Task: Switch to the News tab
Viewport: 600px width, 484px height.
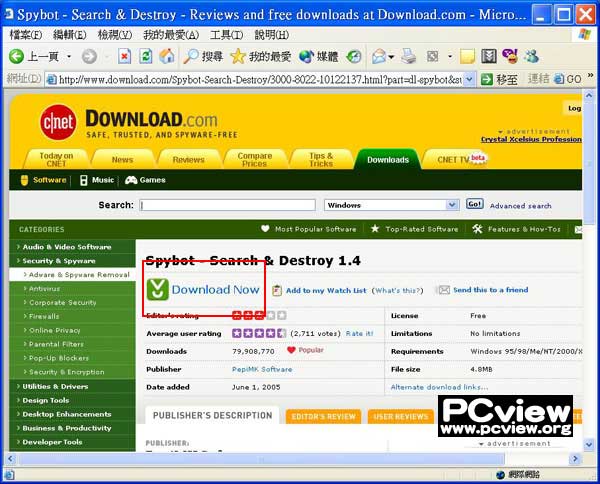Action: tap(122, 160)
